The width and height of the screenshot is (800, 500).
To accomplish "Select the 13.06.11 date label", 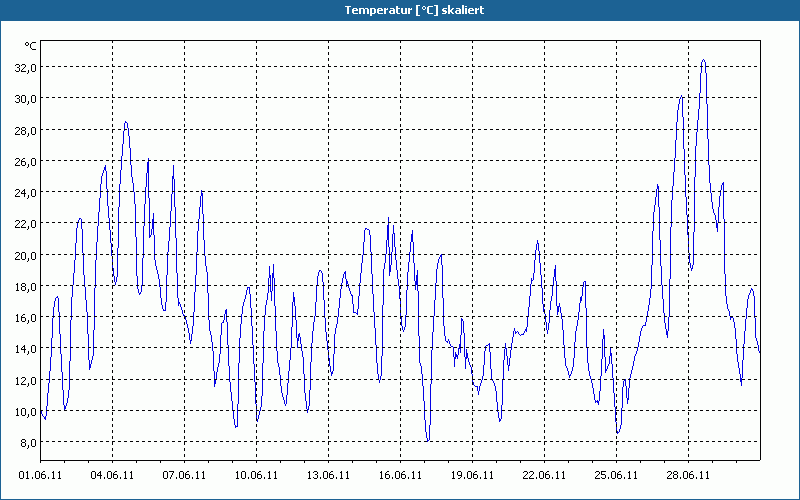I will point(328,475).
